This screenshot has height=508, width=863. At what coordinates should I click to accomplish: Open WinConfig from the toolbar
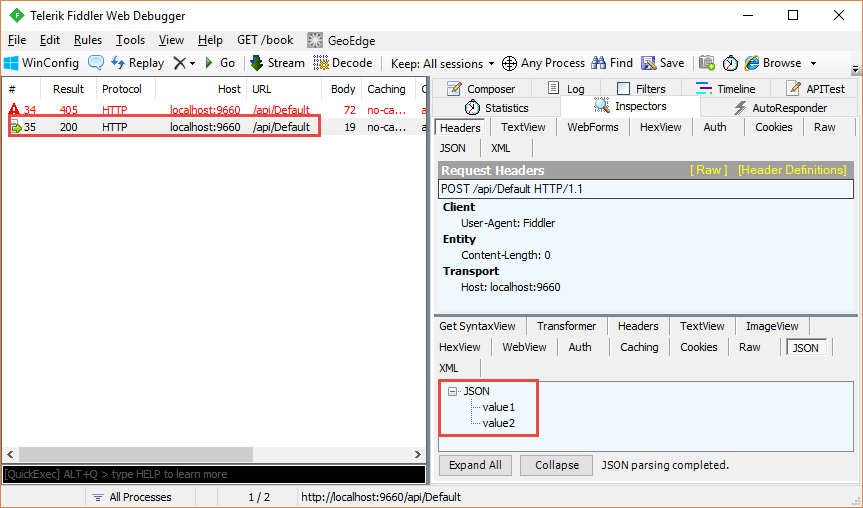pyautogui.click(x=41, y=63)
